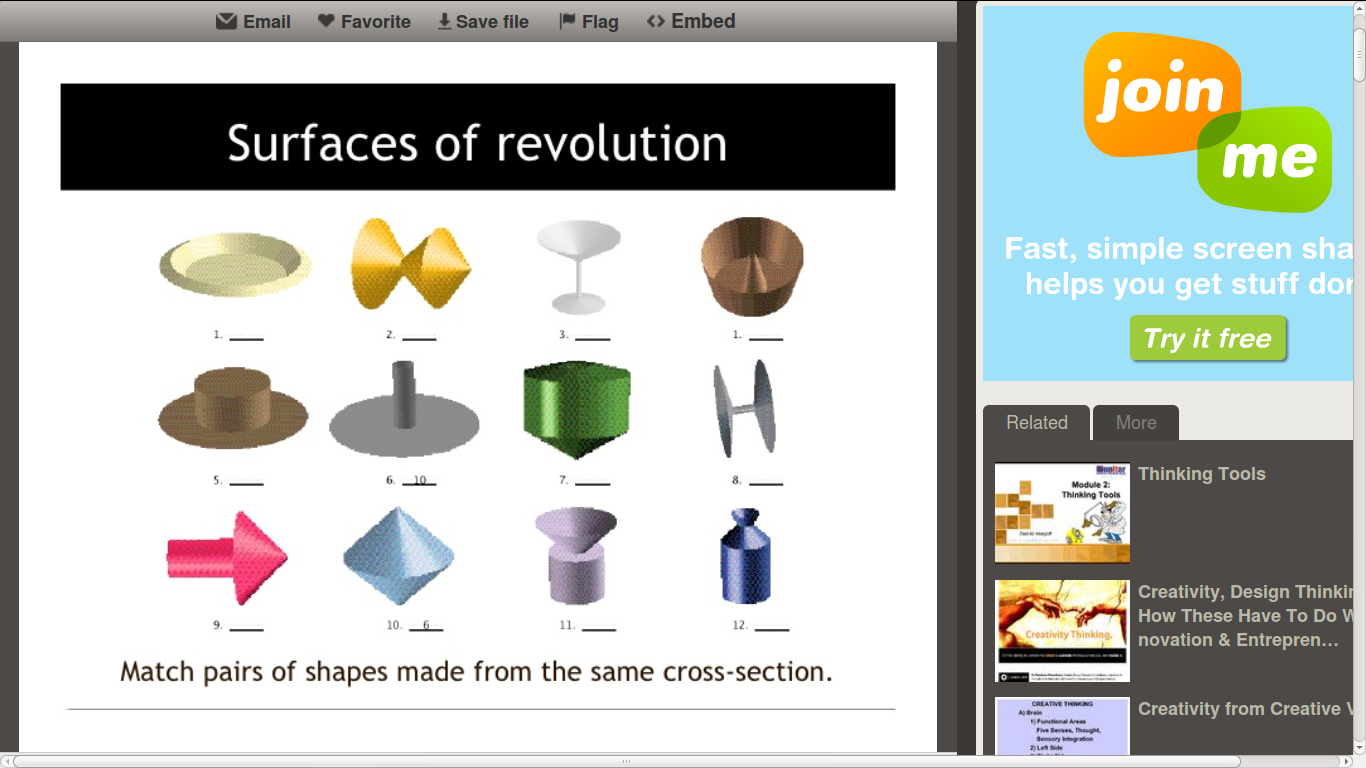Click the pink arrow shape 9
Screen dimensions: 1366x768
pyautogui.click(x=227, y=557)
